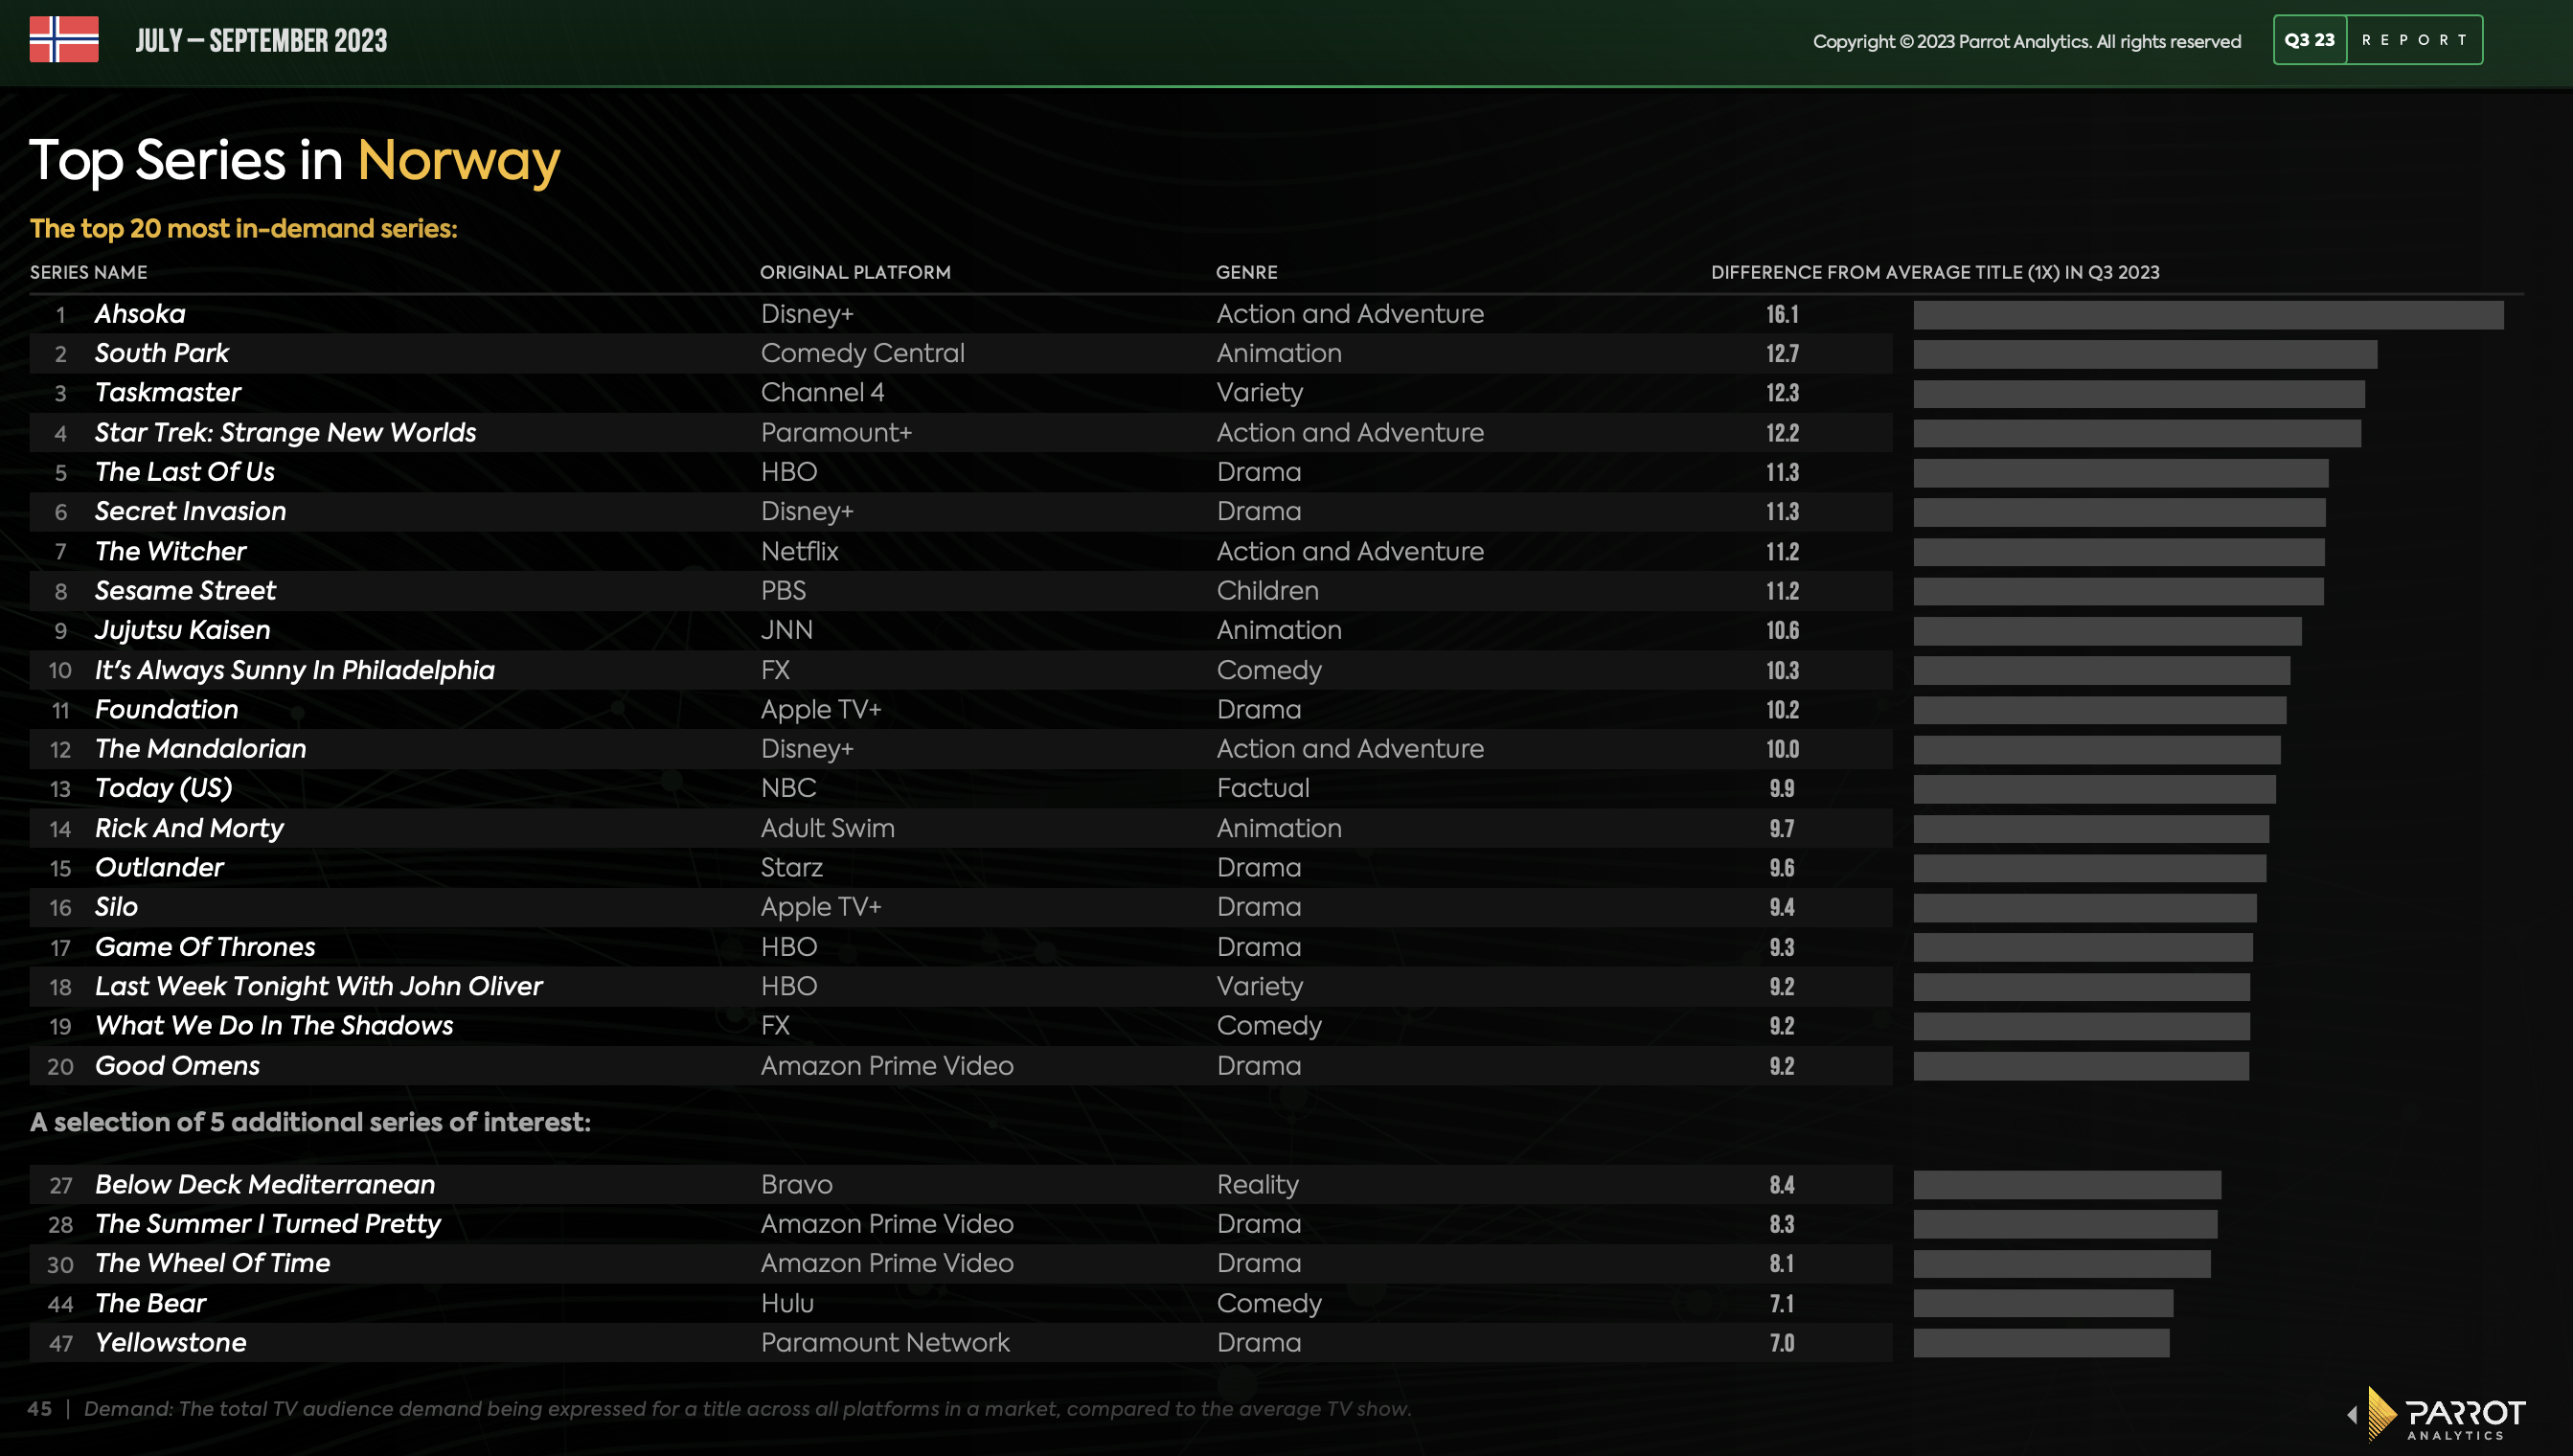2573x1456 pixels.
Task: Click the 'July – September 2023' heading
Action: [x=261, y=40]
